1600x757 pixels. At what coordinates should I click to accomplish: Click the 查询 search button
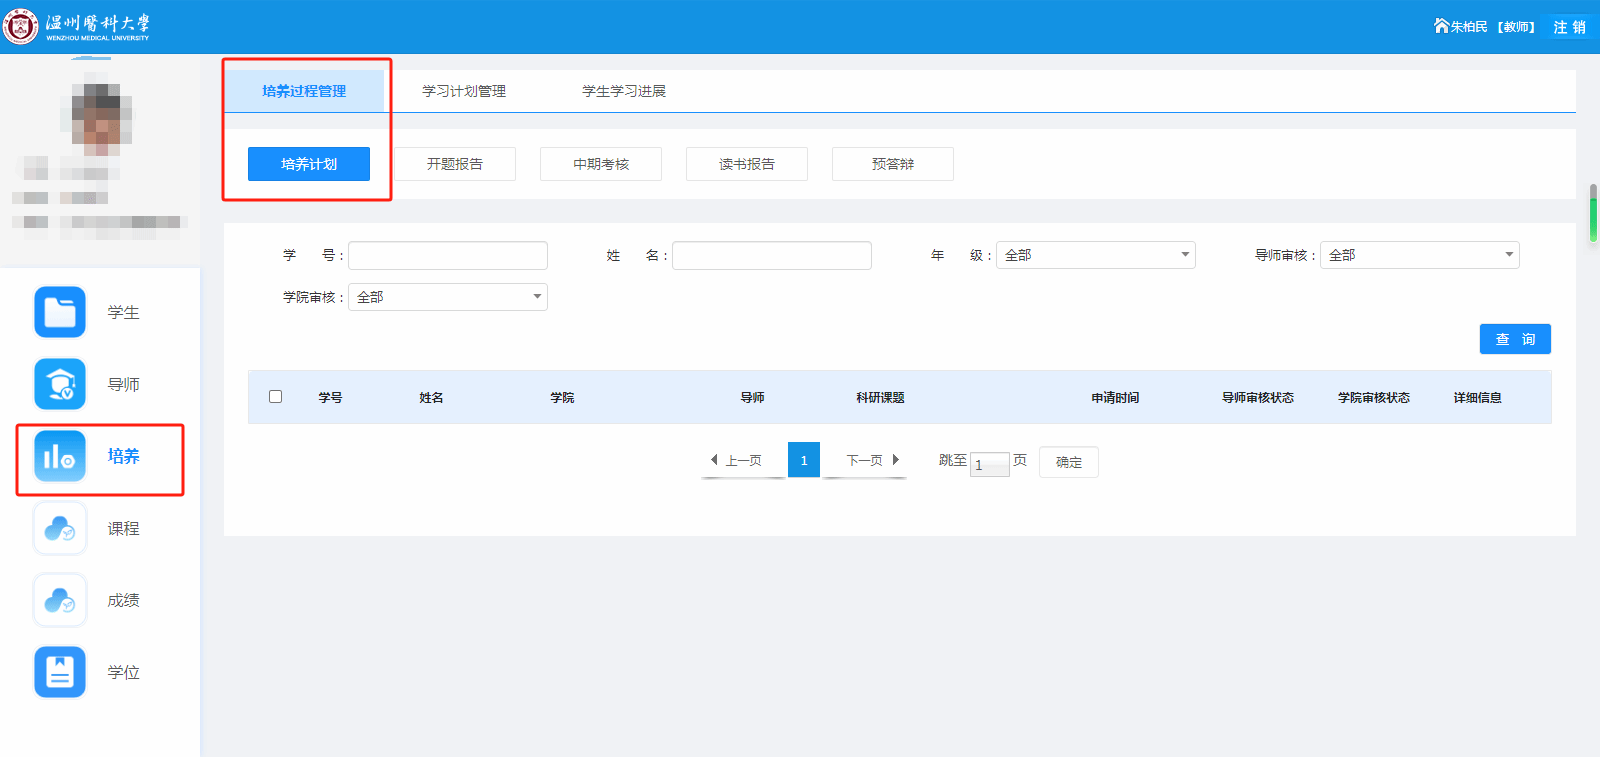(1515, 339)
